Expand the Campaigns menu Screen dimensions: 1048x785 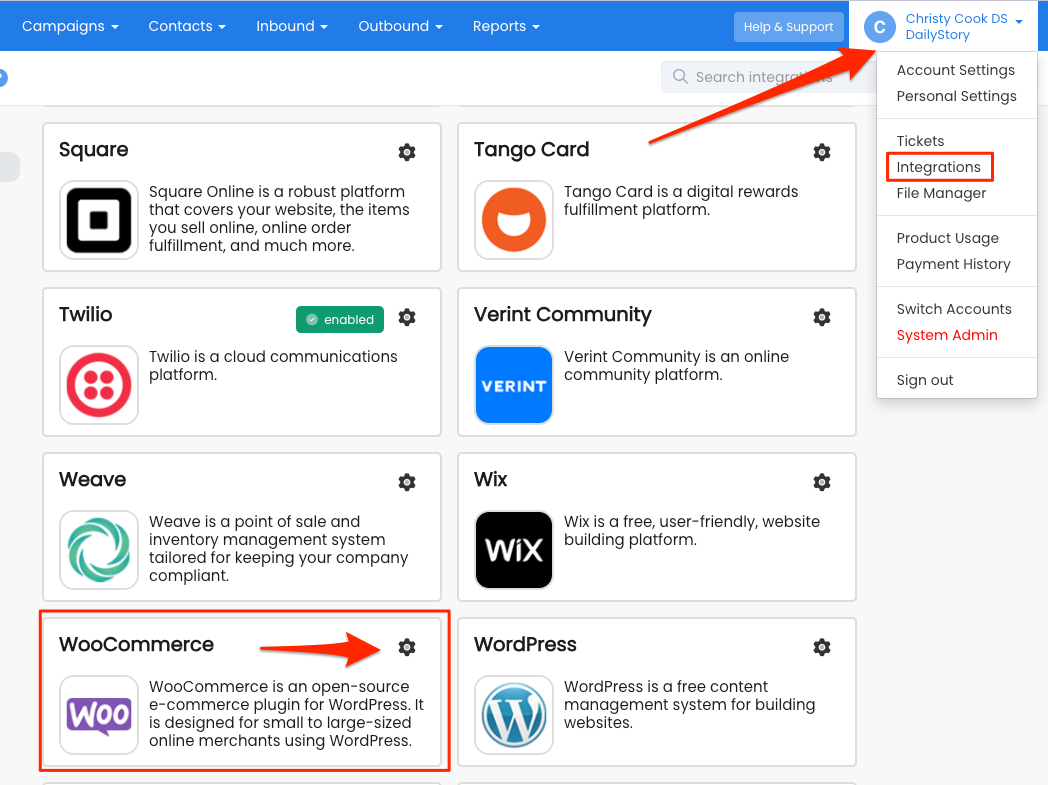coord(70,26)
